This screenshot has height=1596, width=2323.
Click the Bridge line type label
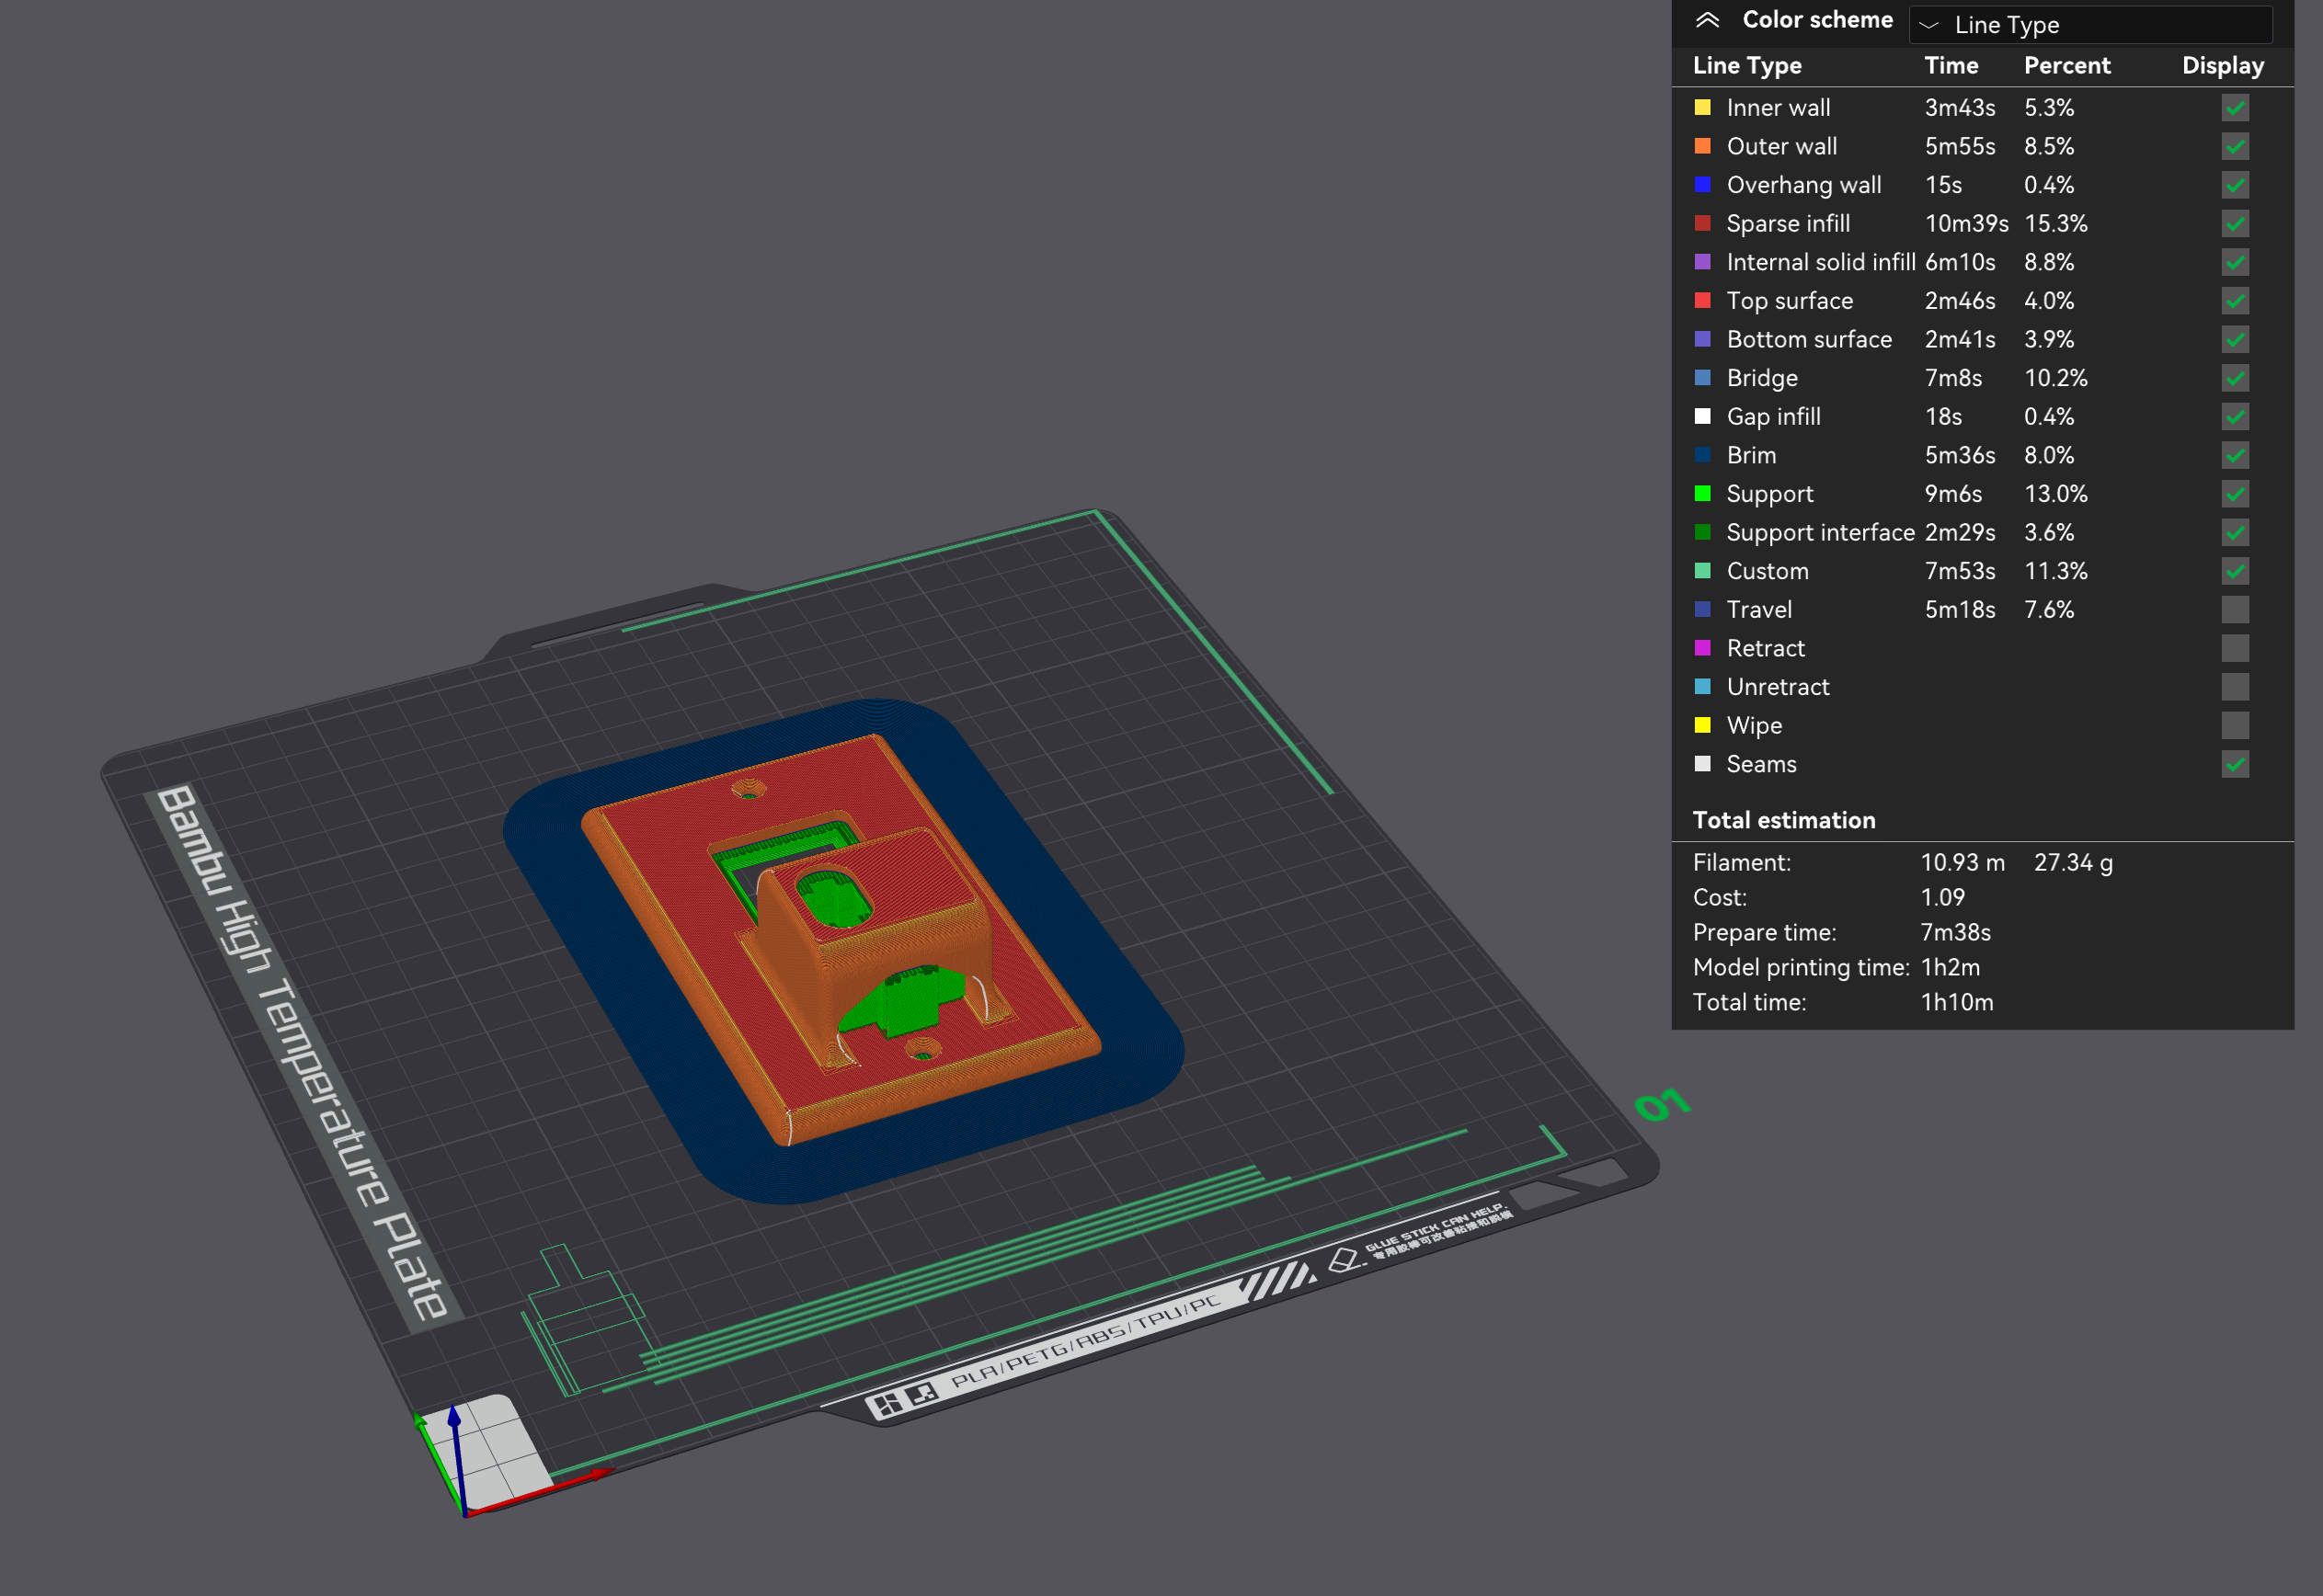1761,378
